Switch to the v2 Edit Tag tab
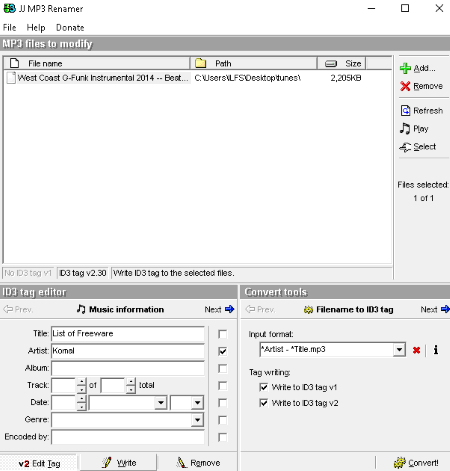The width and height of the screenshot is (450, 471). pos(39,463)
